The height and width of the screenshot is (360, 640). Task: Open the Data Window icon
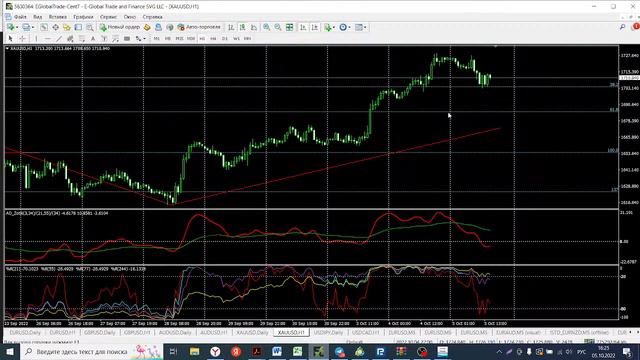pos(55,27)
